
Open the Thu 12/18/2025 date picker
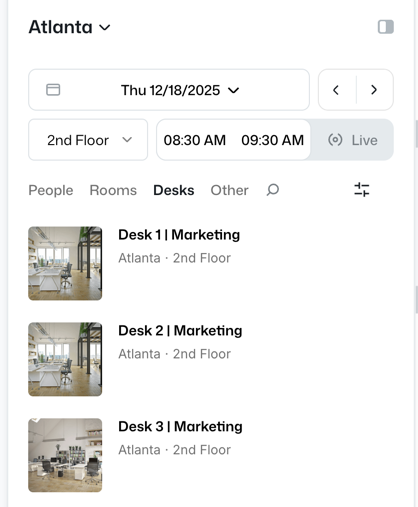169,90
